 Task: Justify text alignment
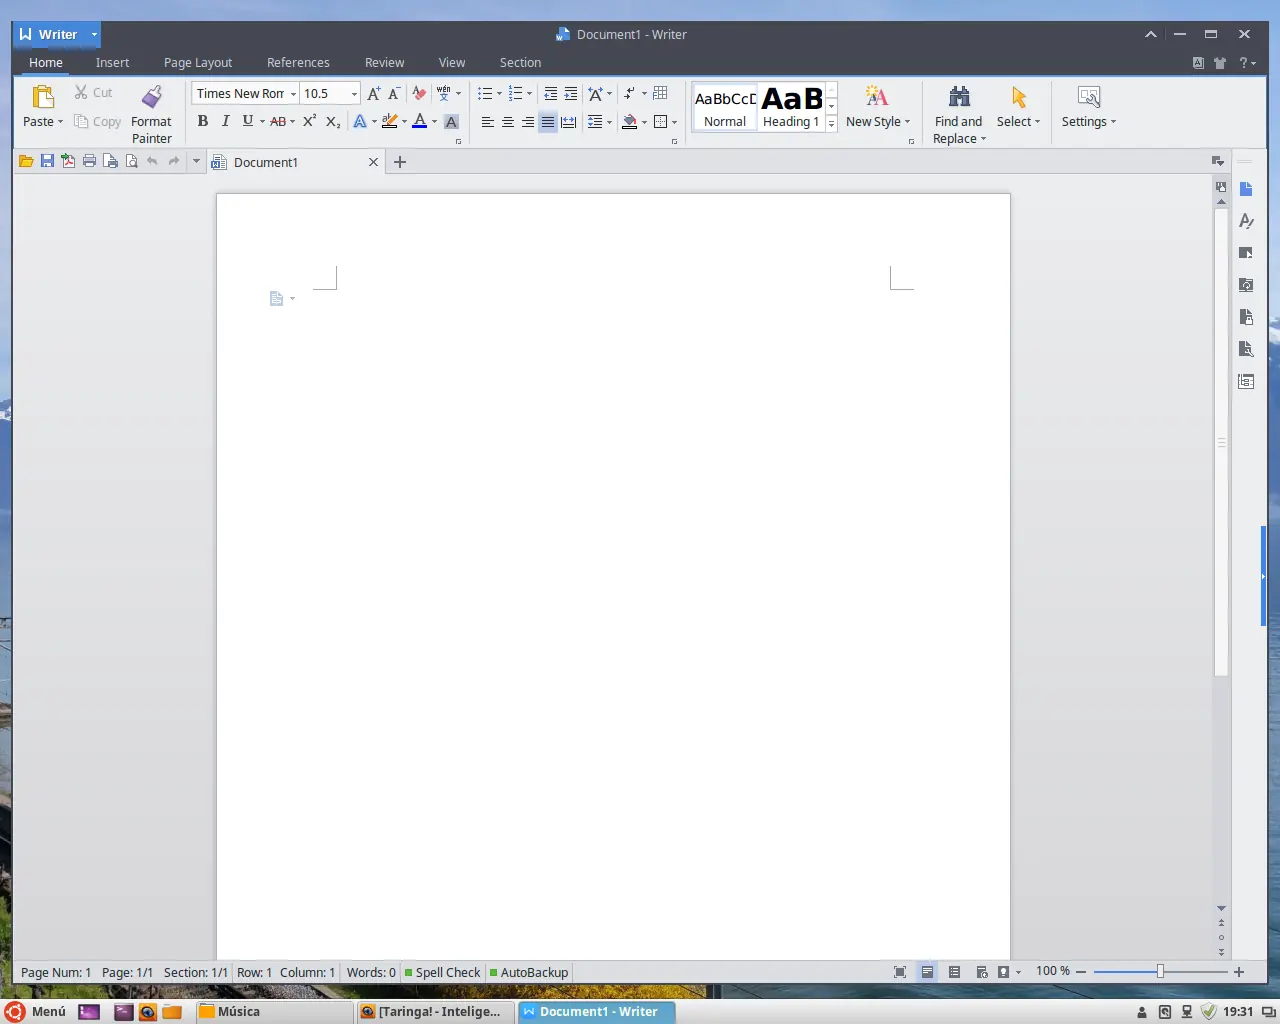click(x=548, y=122)
